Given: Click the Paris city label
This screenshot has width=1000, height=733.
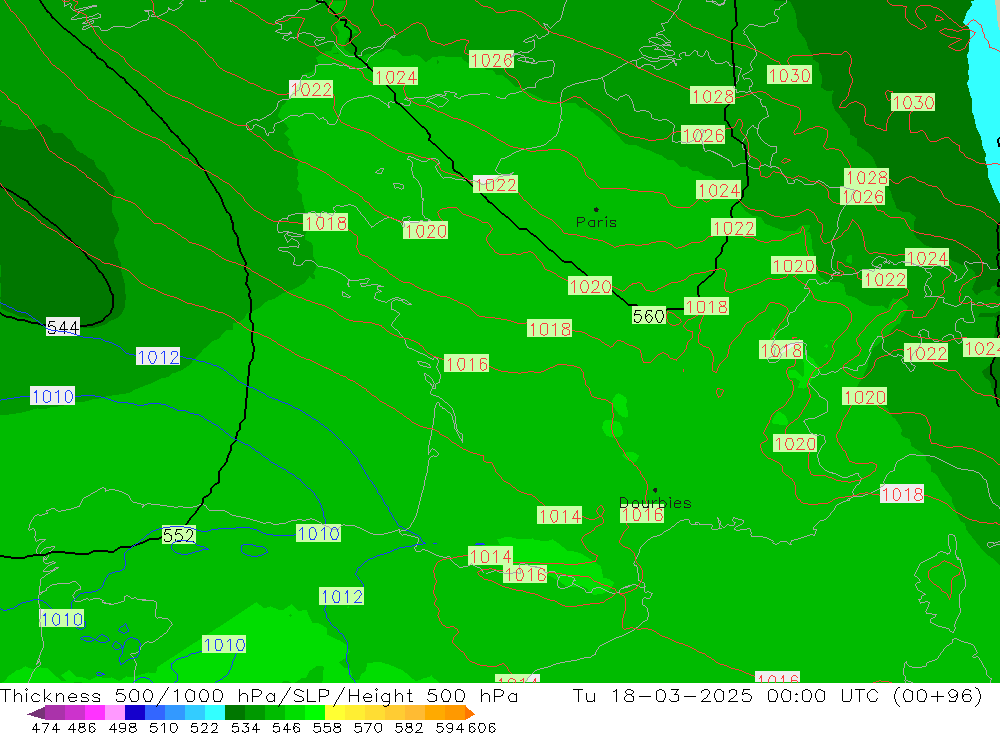Looking at the screenshot, I should coord(596,222).
